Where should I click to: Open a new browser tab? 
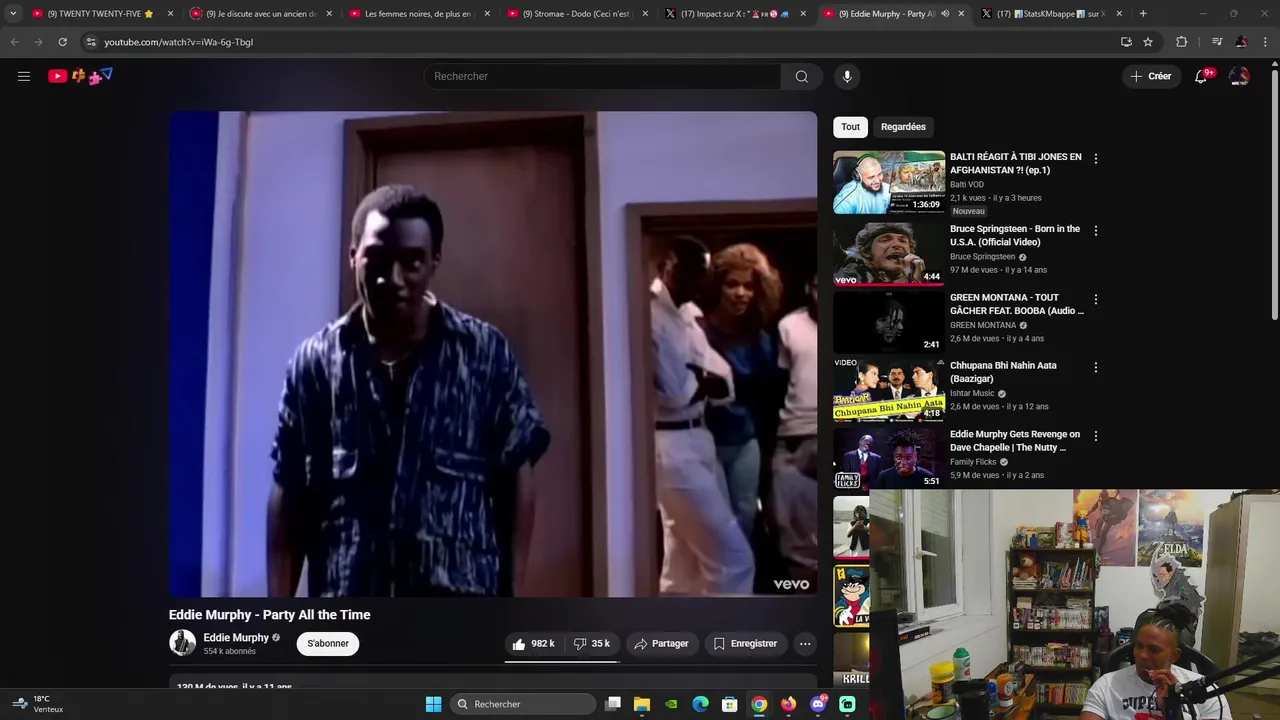pyautogui.click(x=1143, y=14)
